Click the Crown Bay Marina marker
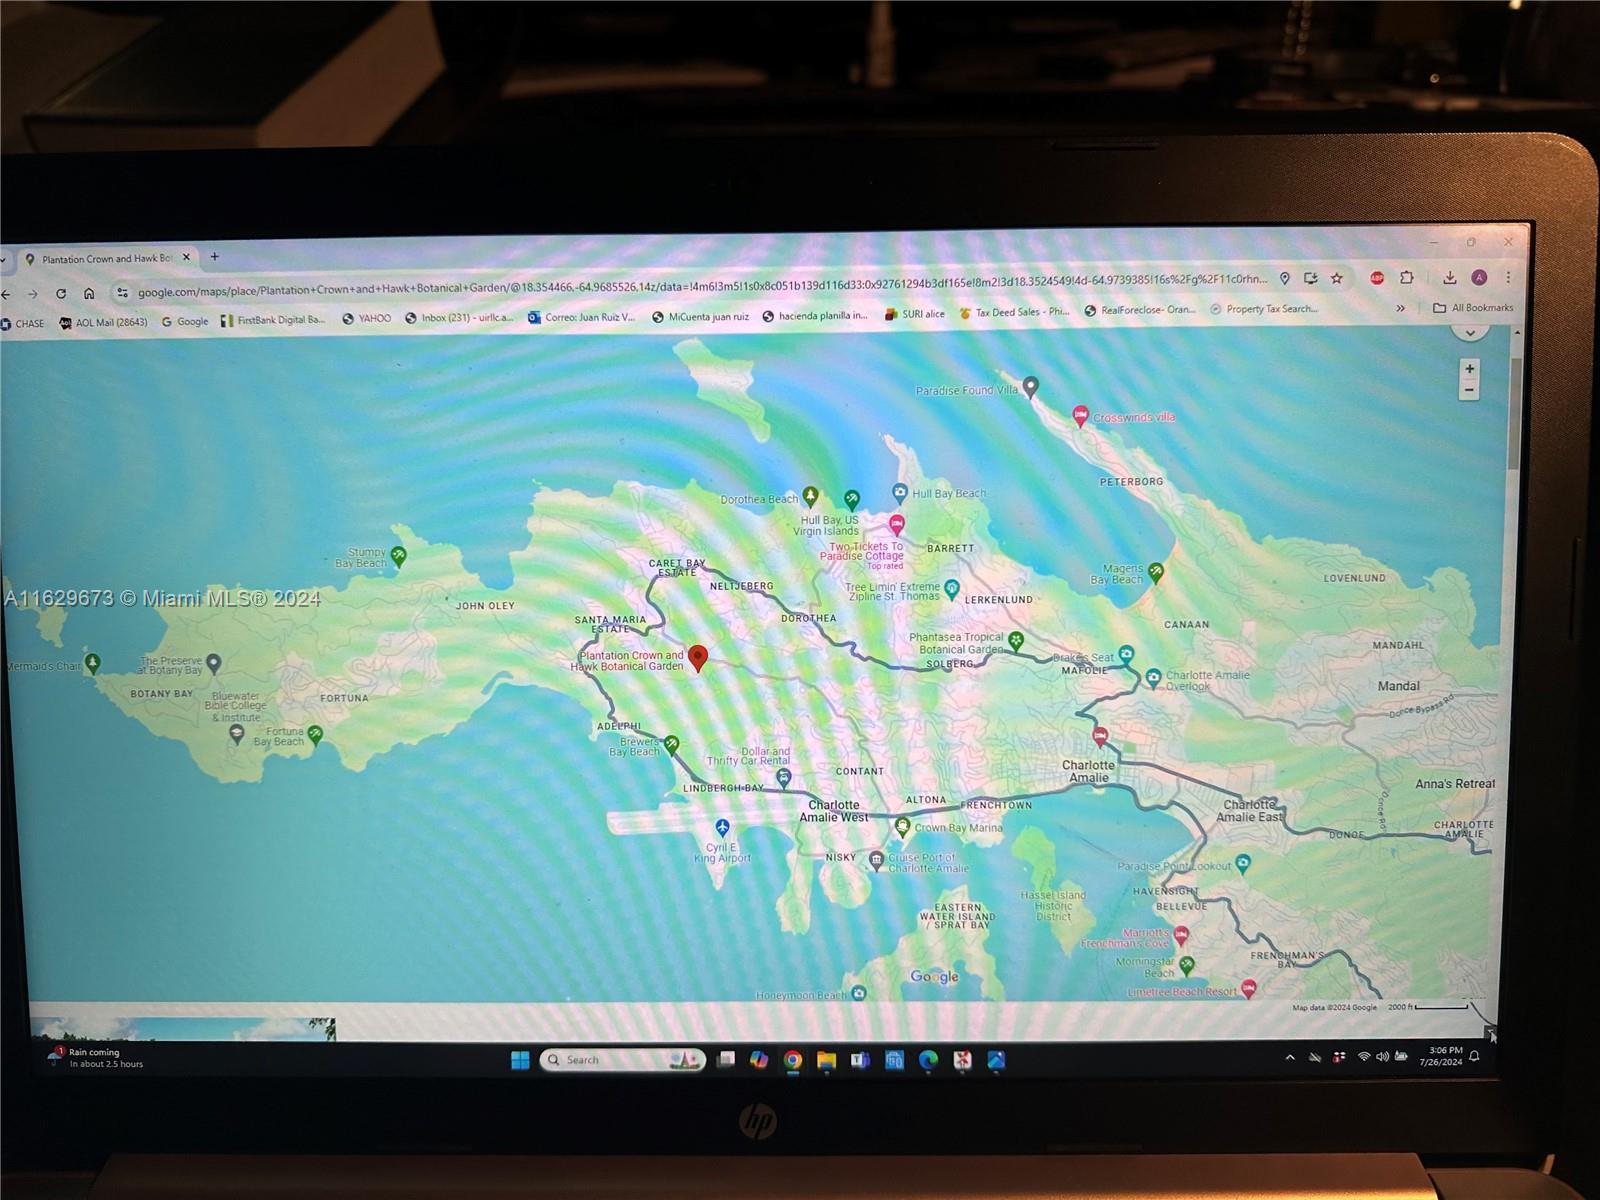This screenshot has width=1600, height=1200. point(902,826)
